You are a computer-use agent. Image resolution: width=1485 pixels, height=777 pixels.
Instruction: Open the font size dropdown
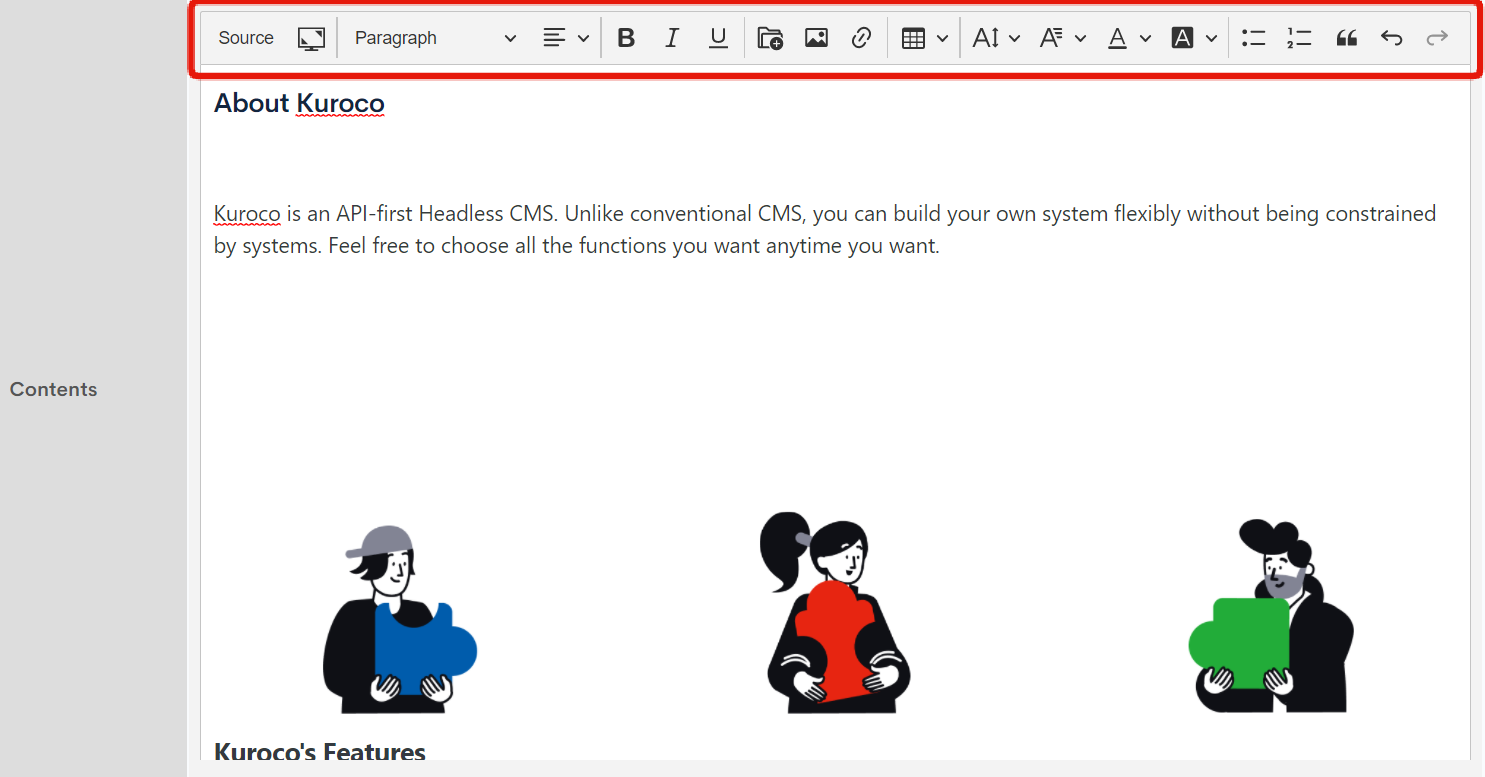(996, 38)
